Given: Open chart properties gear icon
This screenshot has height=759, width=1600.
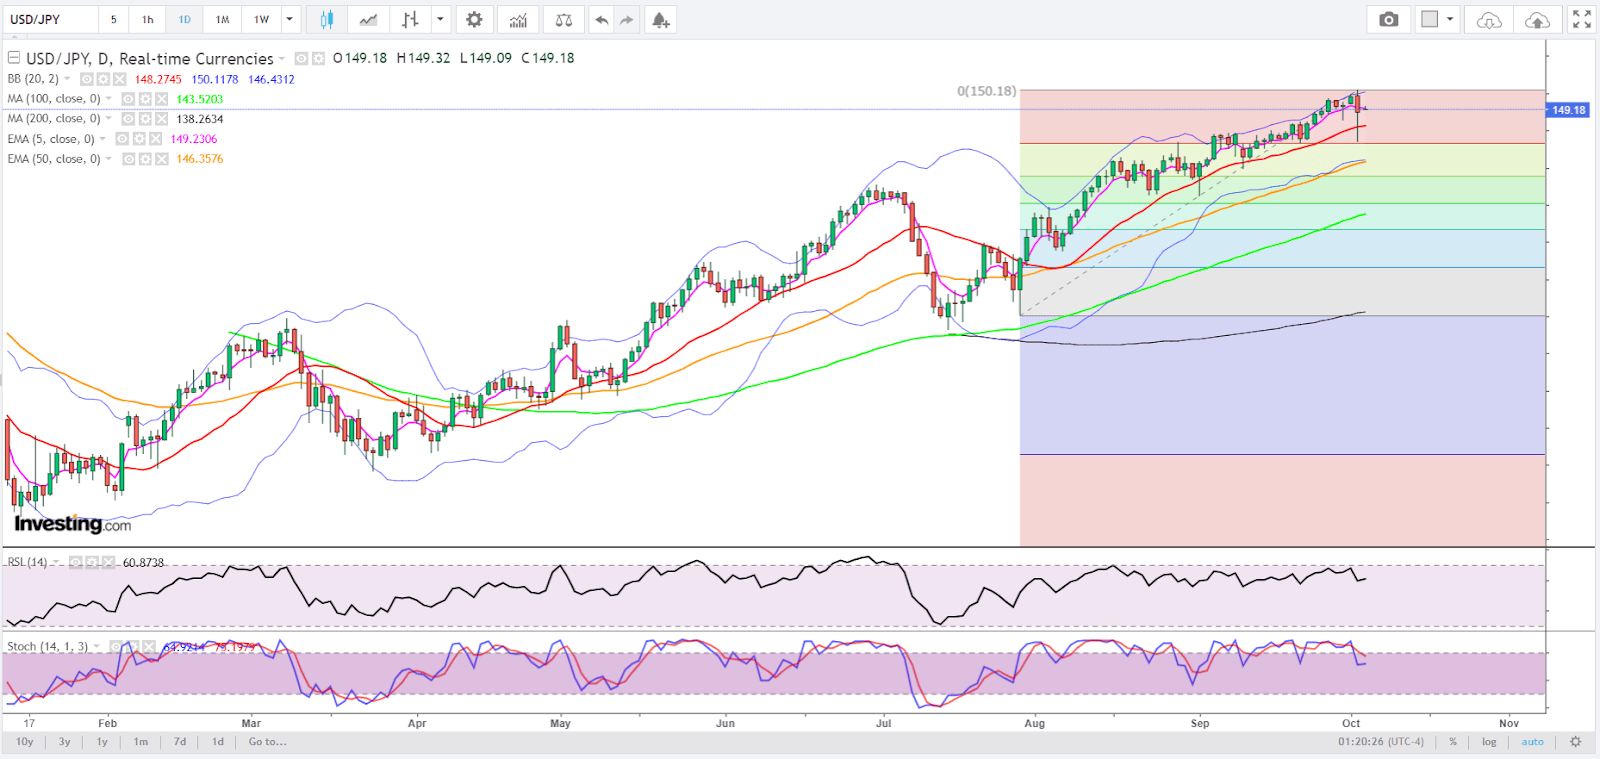Looking at the screenshot, I should pyautogui.click(x=474, y=19).
